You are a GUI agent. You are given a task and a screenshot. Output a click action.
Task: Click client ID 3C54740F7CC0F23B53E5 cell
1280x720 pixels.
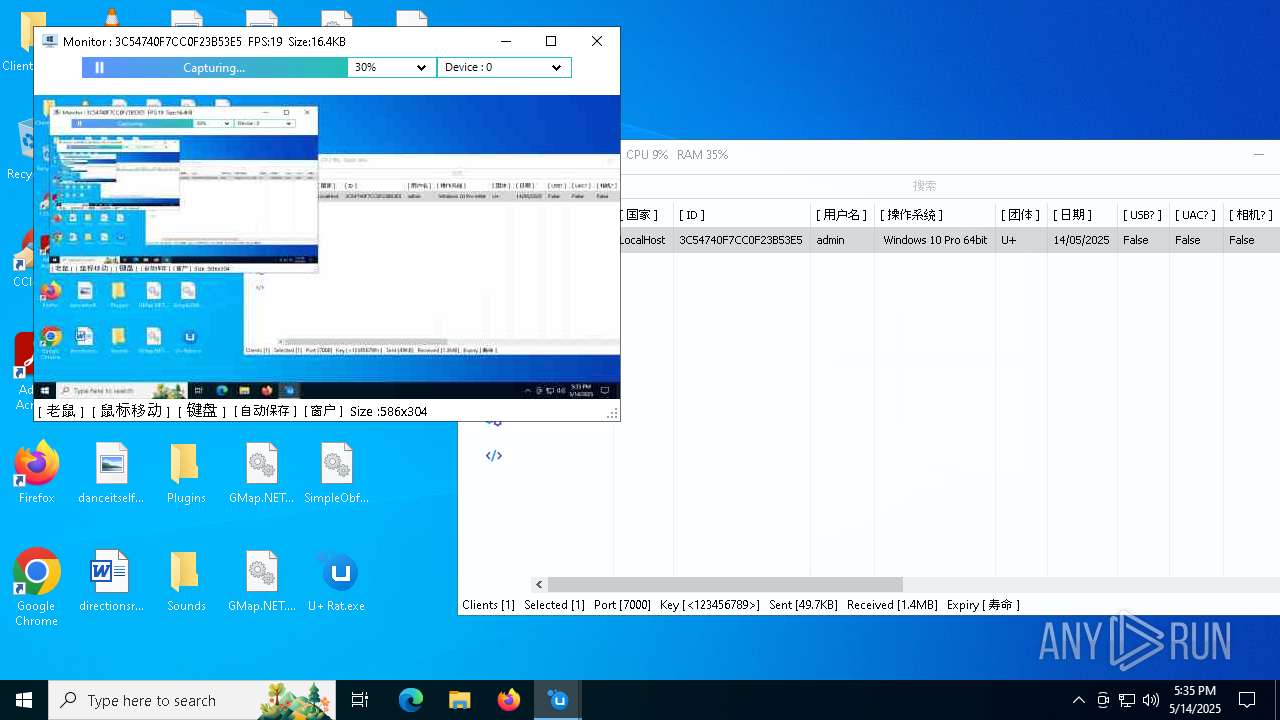(741, 240)
